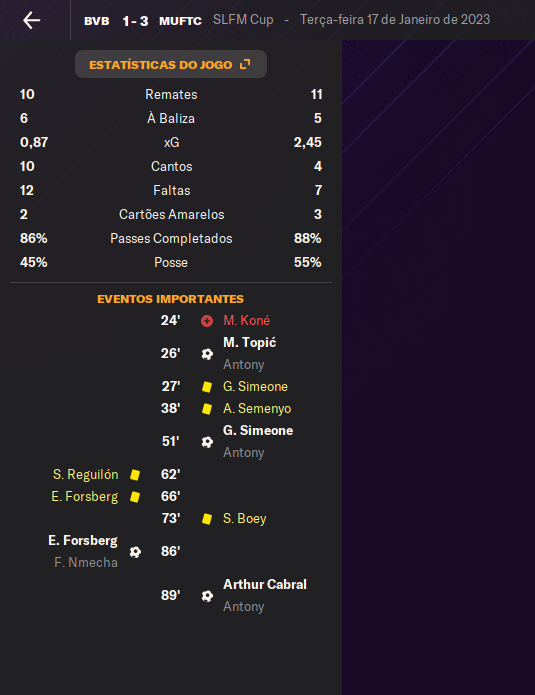Open the Estatísticas do Jogo button

[x=171, y=64]
